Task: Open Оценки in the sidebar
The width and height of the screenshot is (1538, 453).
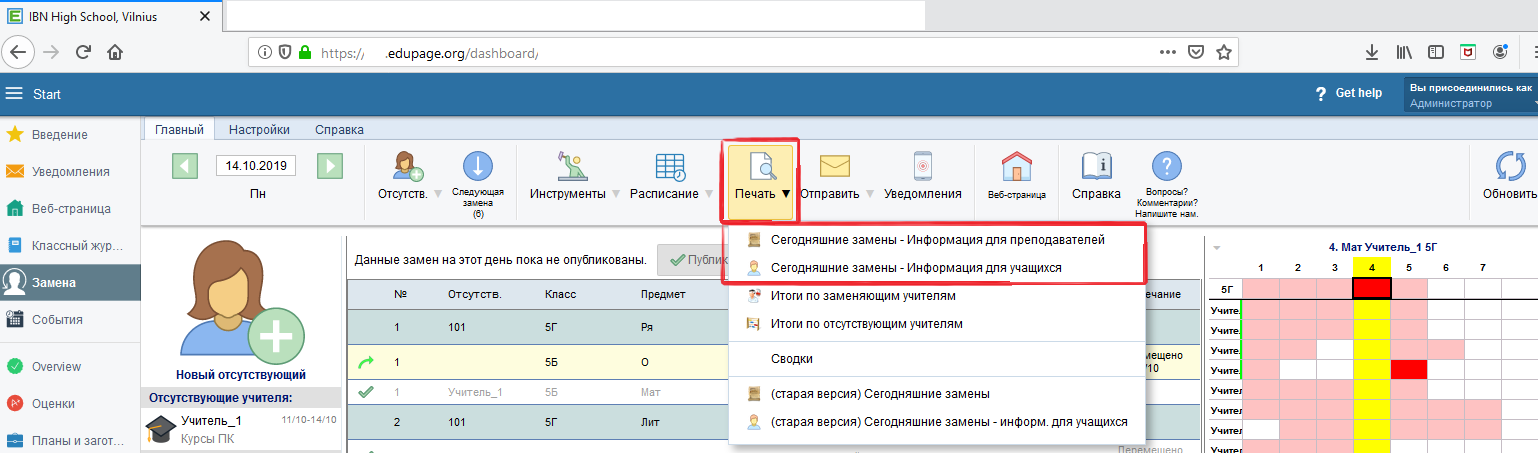Action: (70, 404)
